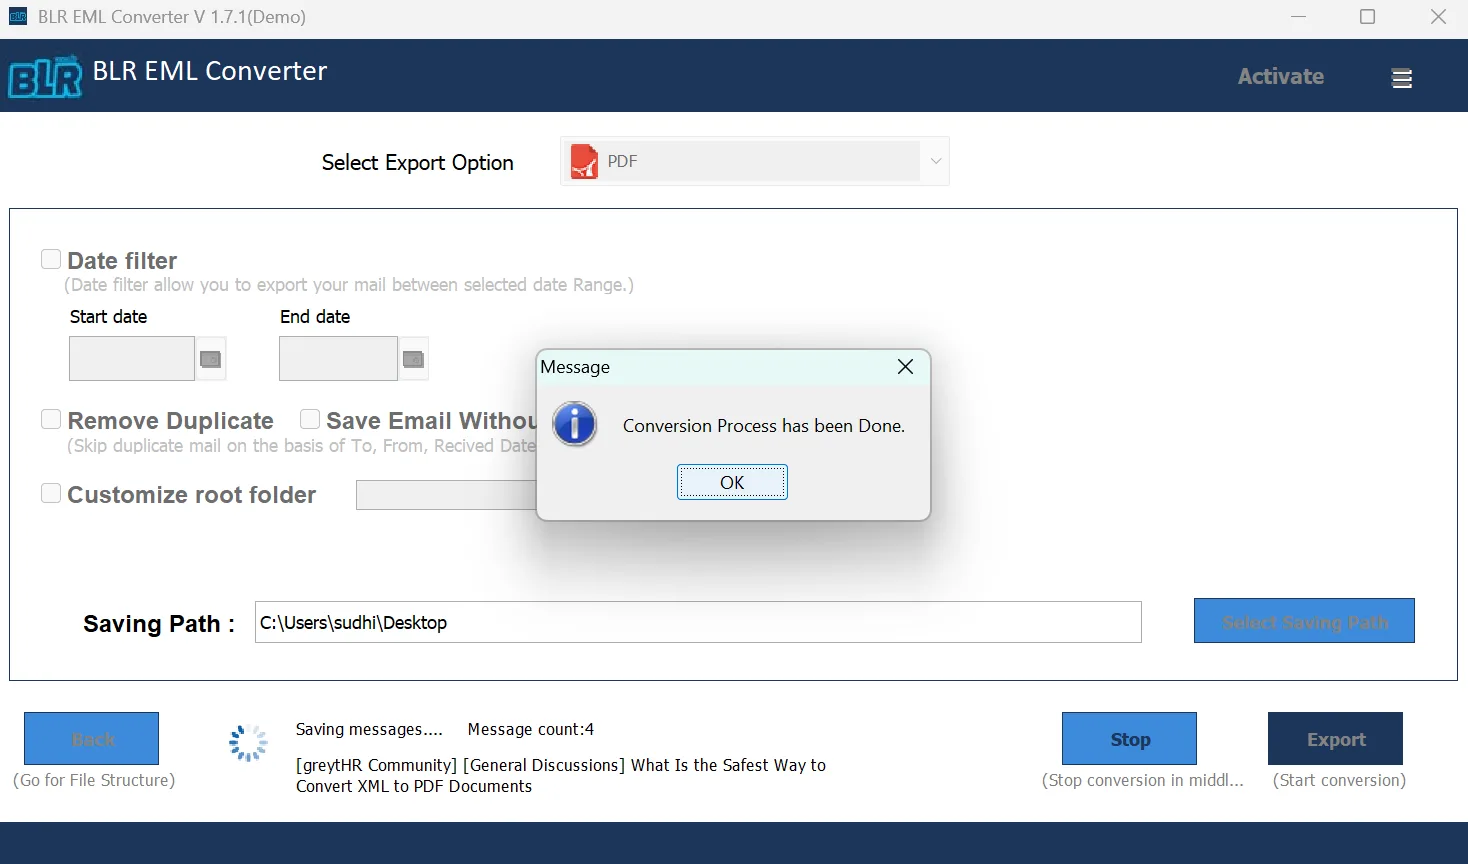
Task: Open the hamburger menu icon
Action: coord(1401,78)
